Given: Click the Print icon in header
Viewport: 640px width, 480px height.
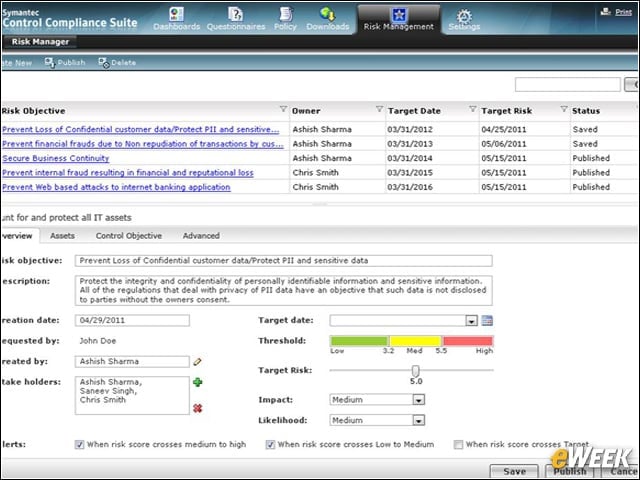Looking at the screenshot, I should [606, 12].
